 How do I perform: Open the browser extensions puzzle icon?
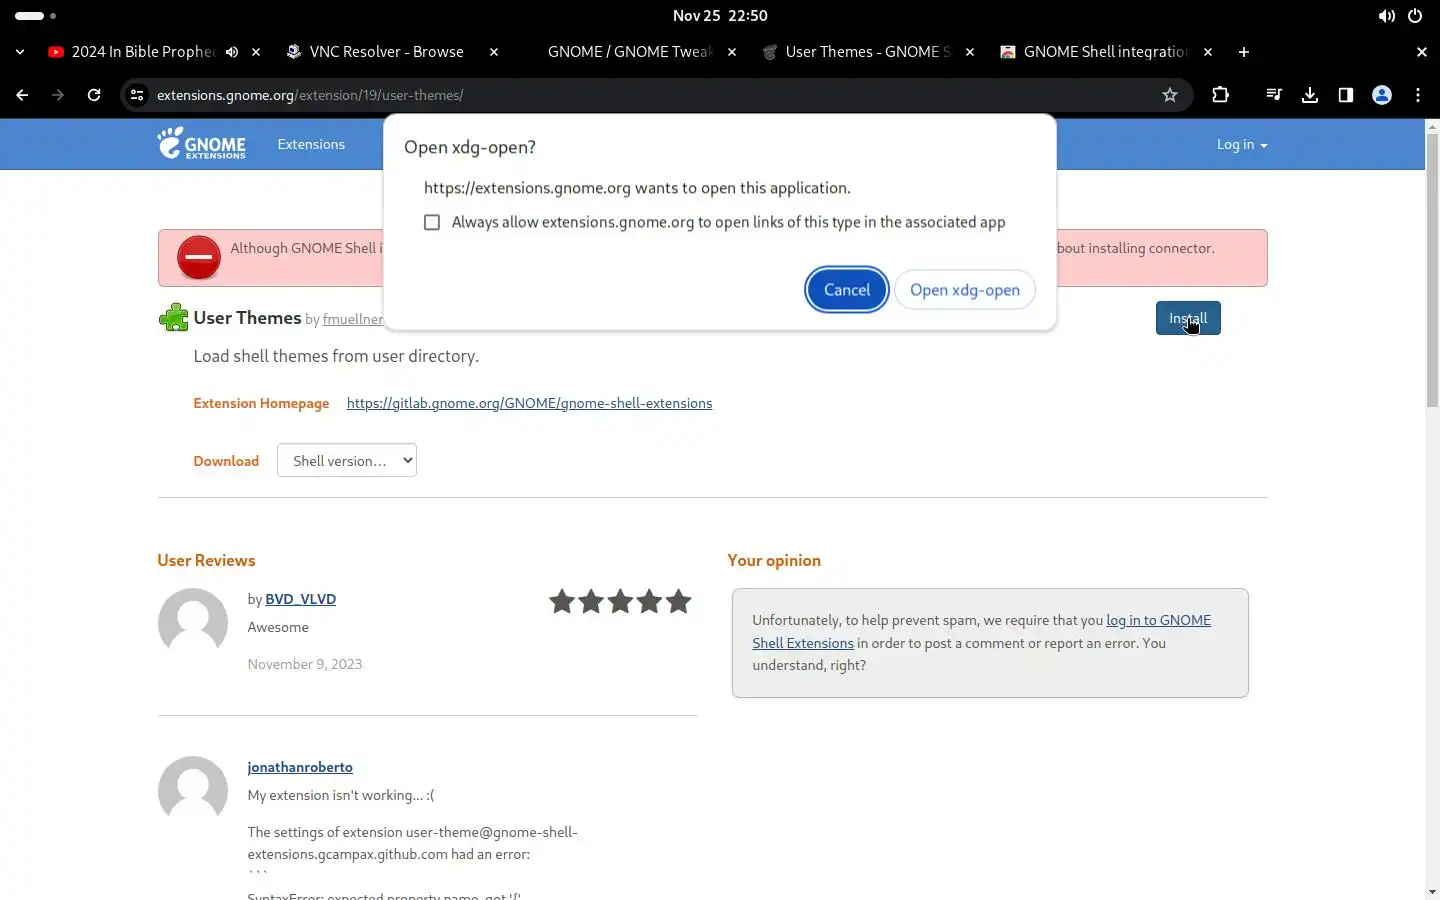[1220, 95]
